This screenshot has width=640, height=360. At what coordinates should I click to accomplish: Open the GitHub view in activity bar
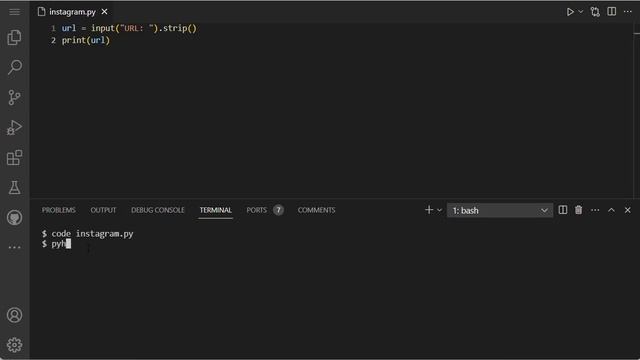tap(14, 218)
